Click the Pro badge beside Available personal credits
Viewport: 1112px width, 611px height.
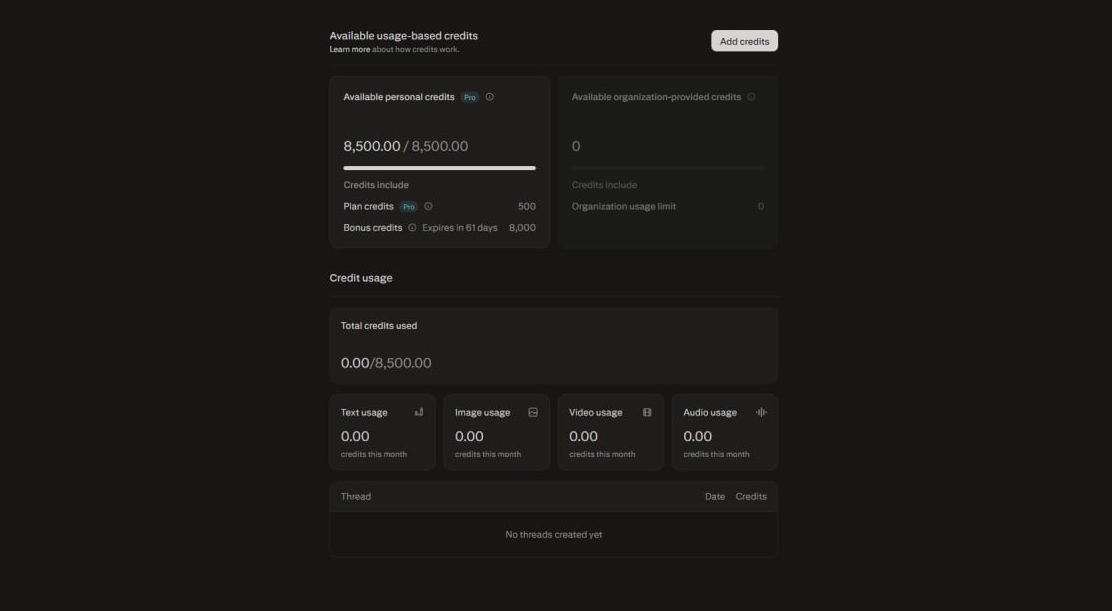pyautogui.click(x=469, y=97)
